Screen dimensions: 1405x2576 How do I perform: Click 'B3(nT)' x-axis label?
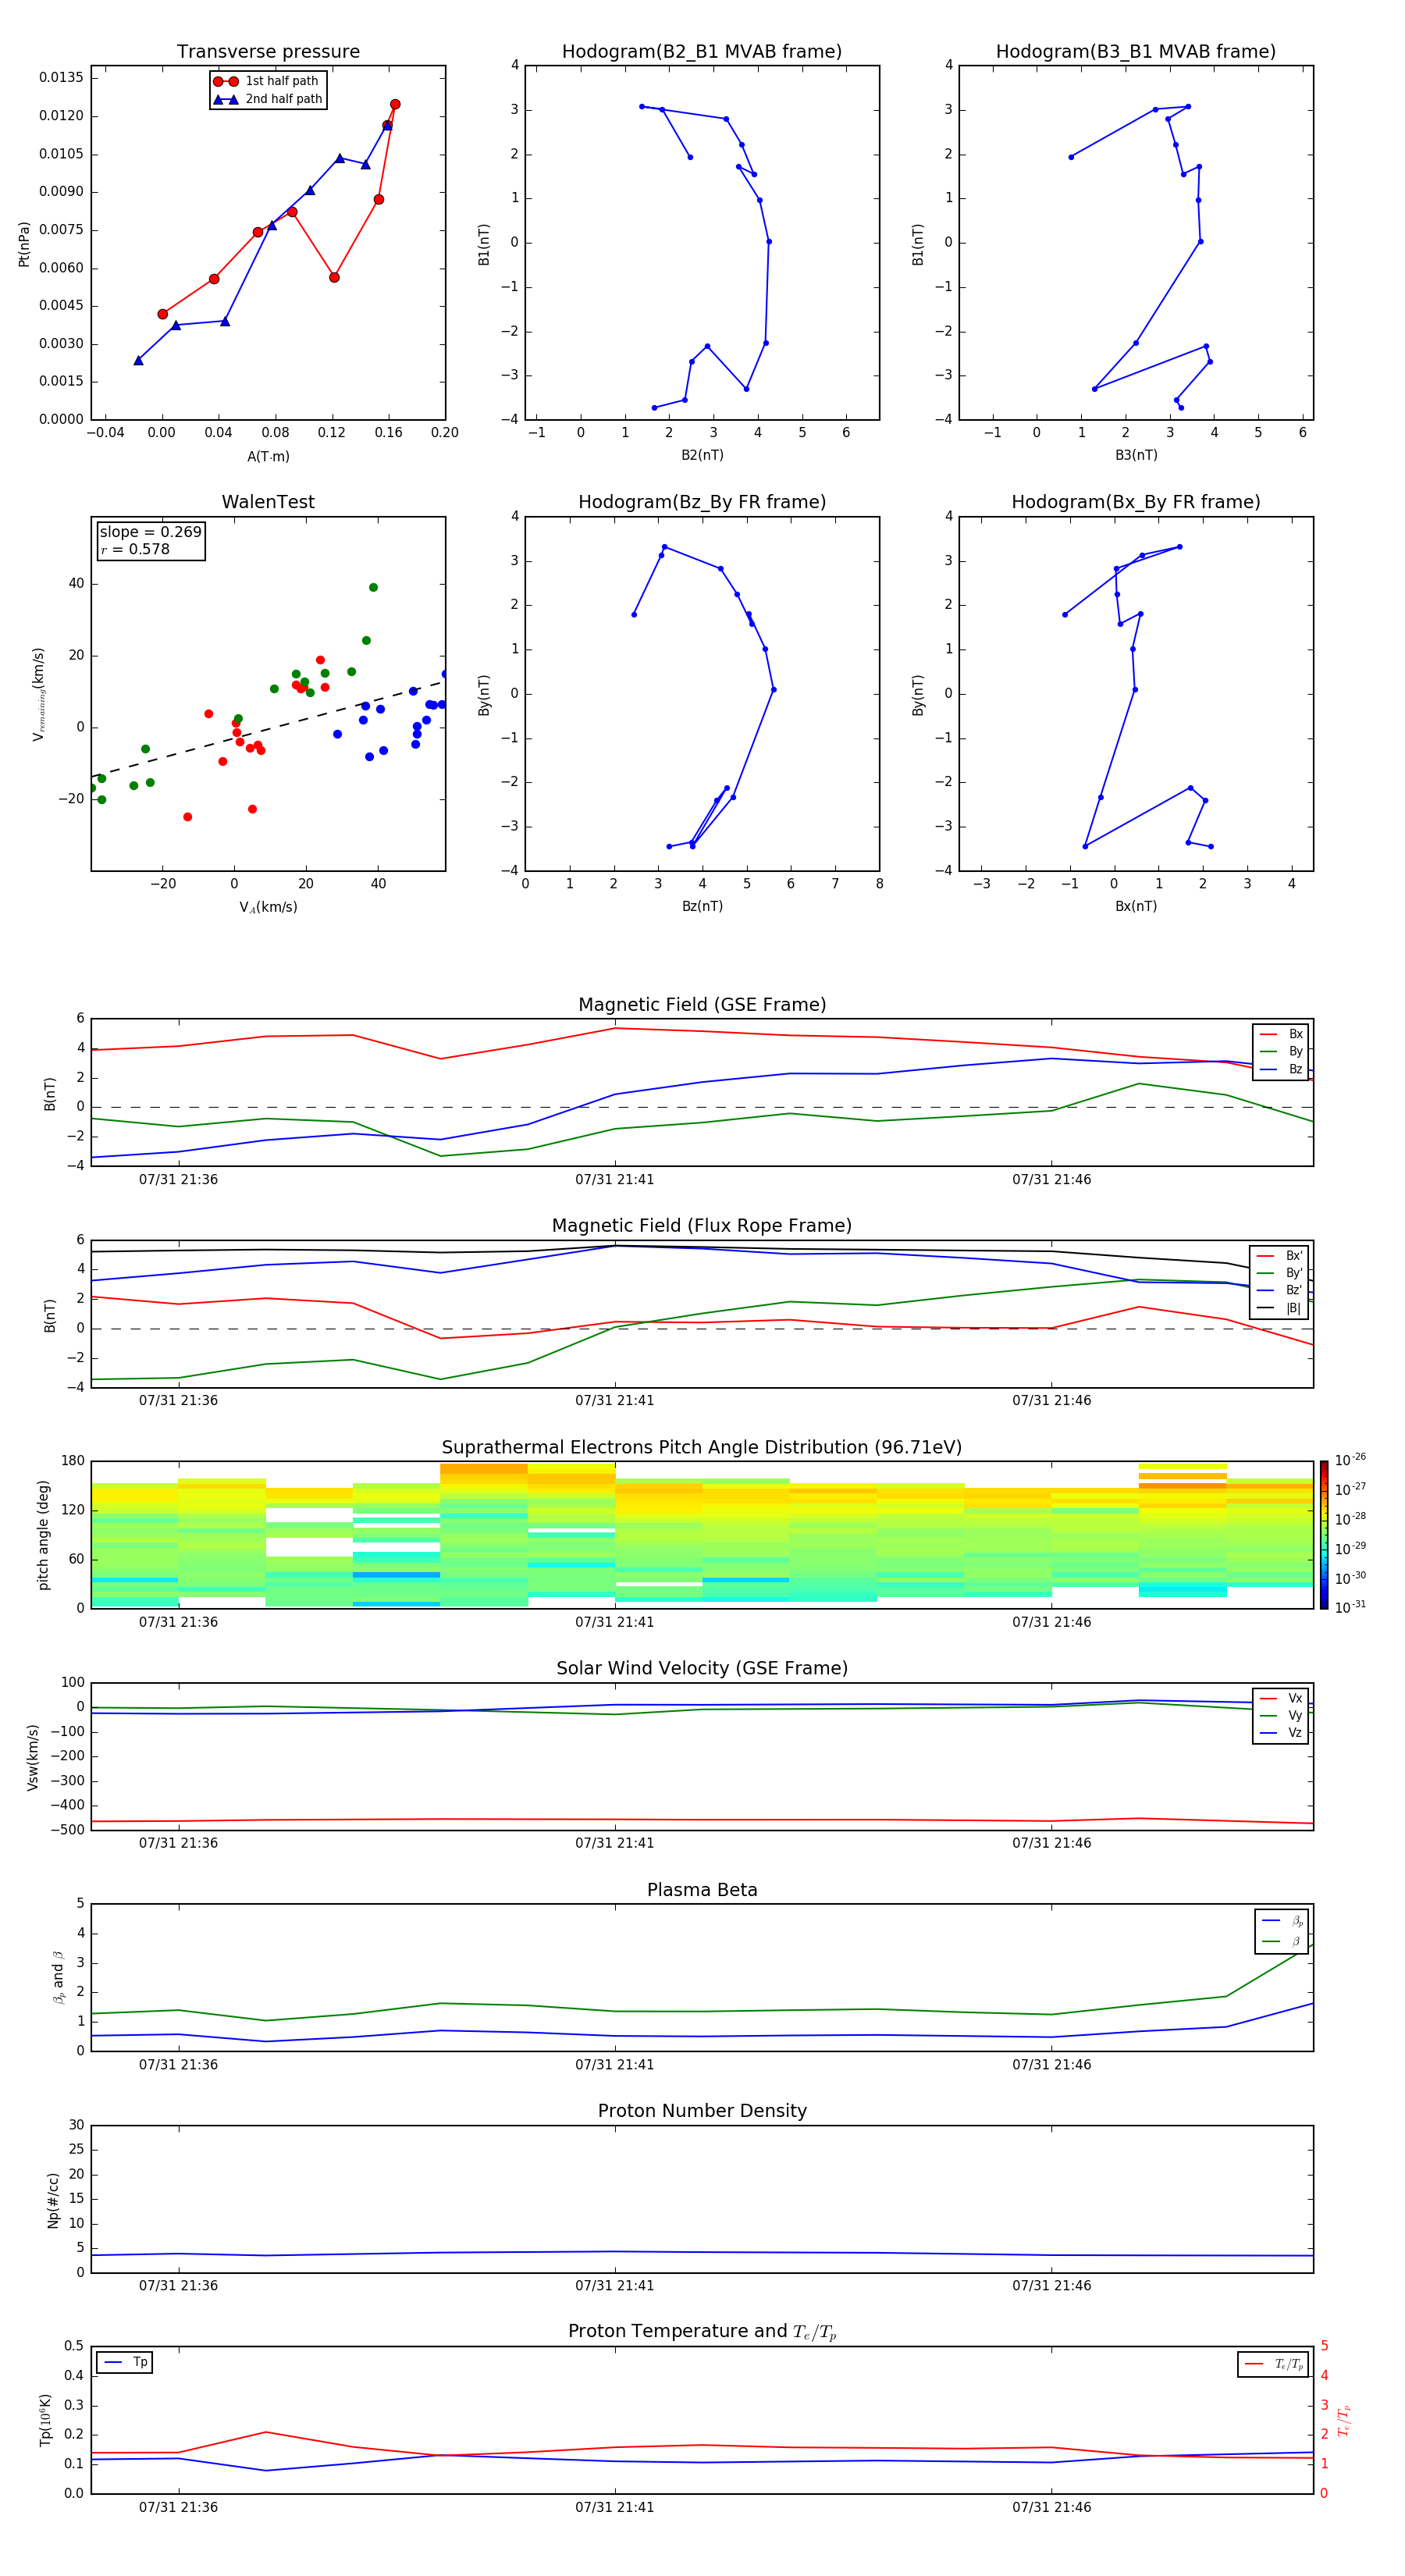pyautogui.click(x=1136, y=455)
